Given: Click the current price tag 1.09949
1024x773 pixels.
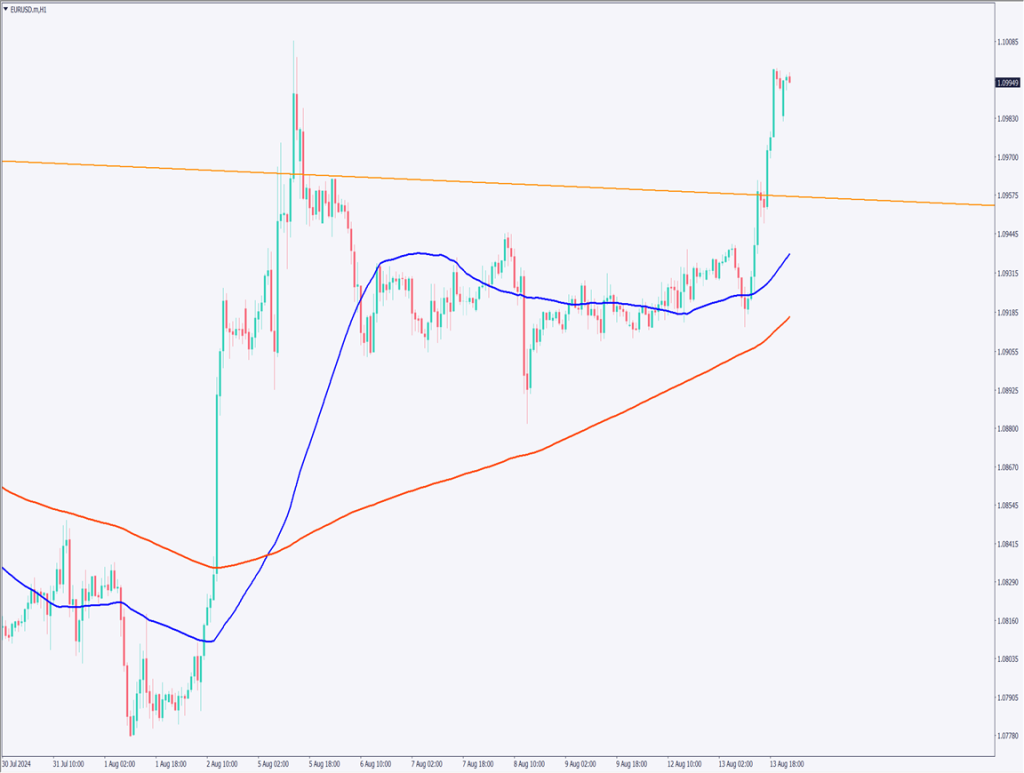Looking at the screenshot, I should 1008,83.
